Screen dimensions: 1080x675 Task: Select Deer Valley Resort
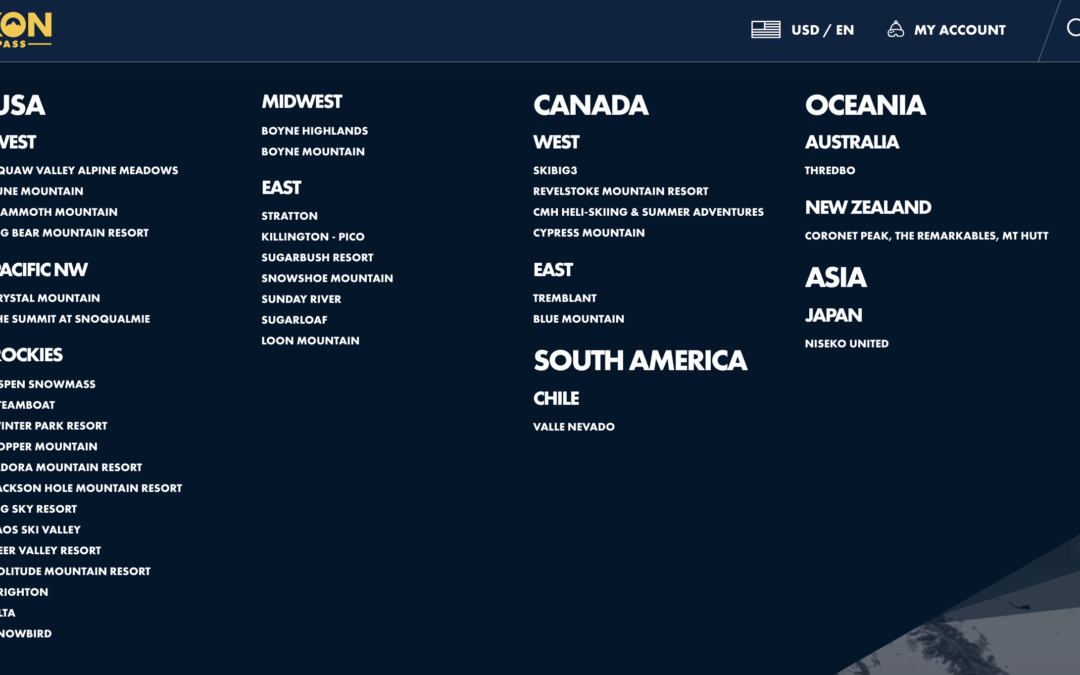(x=50, y=550)
